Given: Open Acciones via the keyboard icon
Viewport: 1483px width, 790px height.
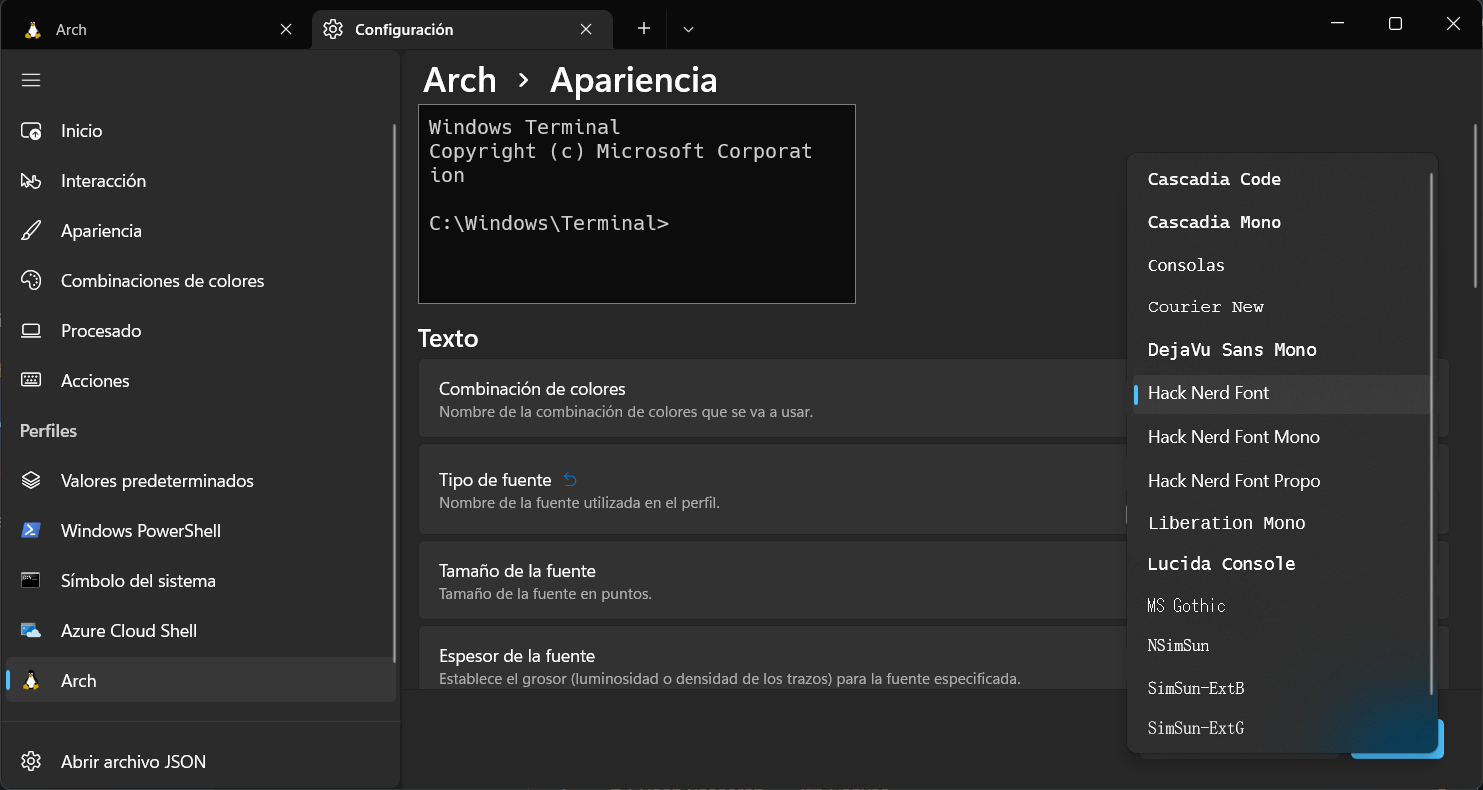Looking at the screenshot, I should (31, 381).
